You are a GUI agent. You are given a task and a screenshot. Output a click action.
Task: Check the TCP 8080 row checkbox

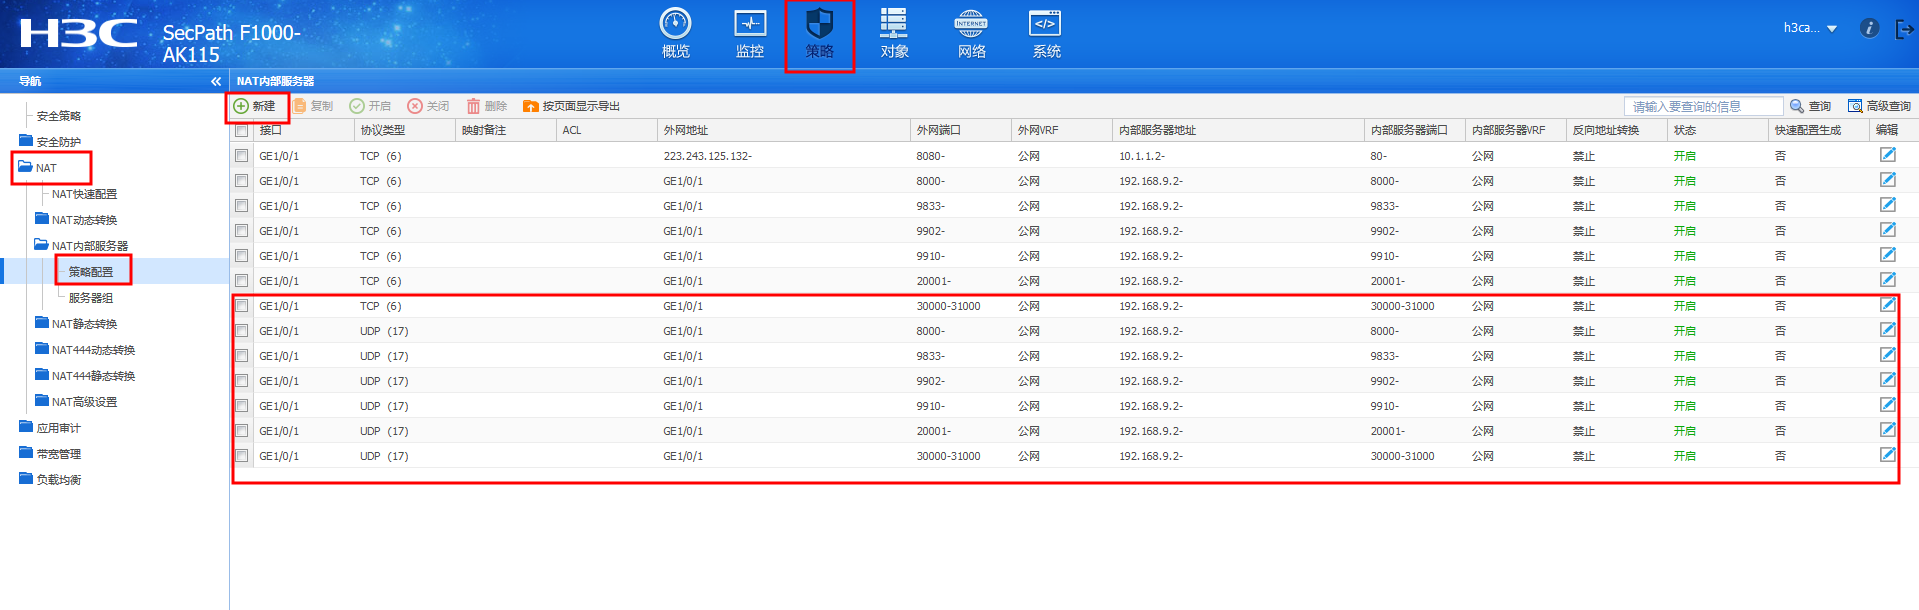coord(241,156)
